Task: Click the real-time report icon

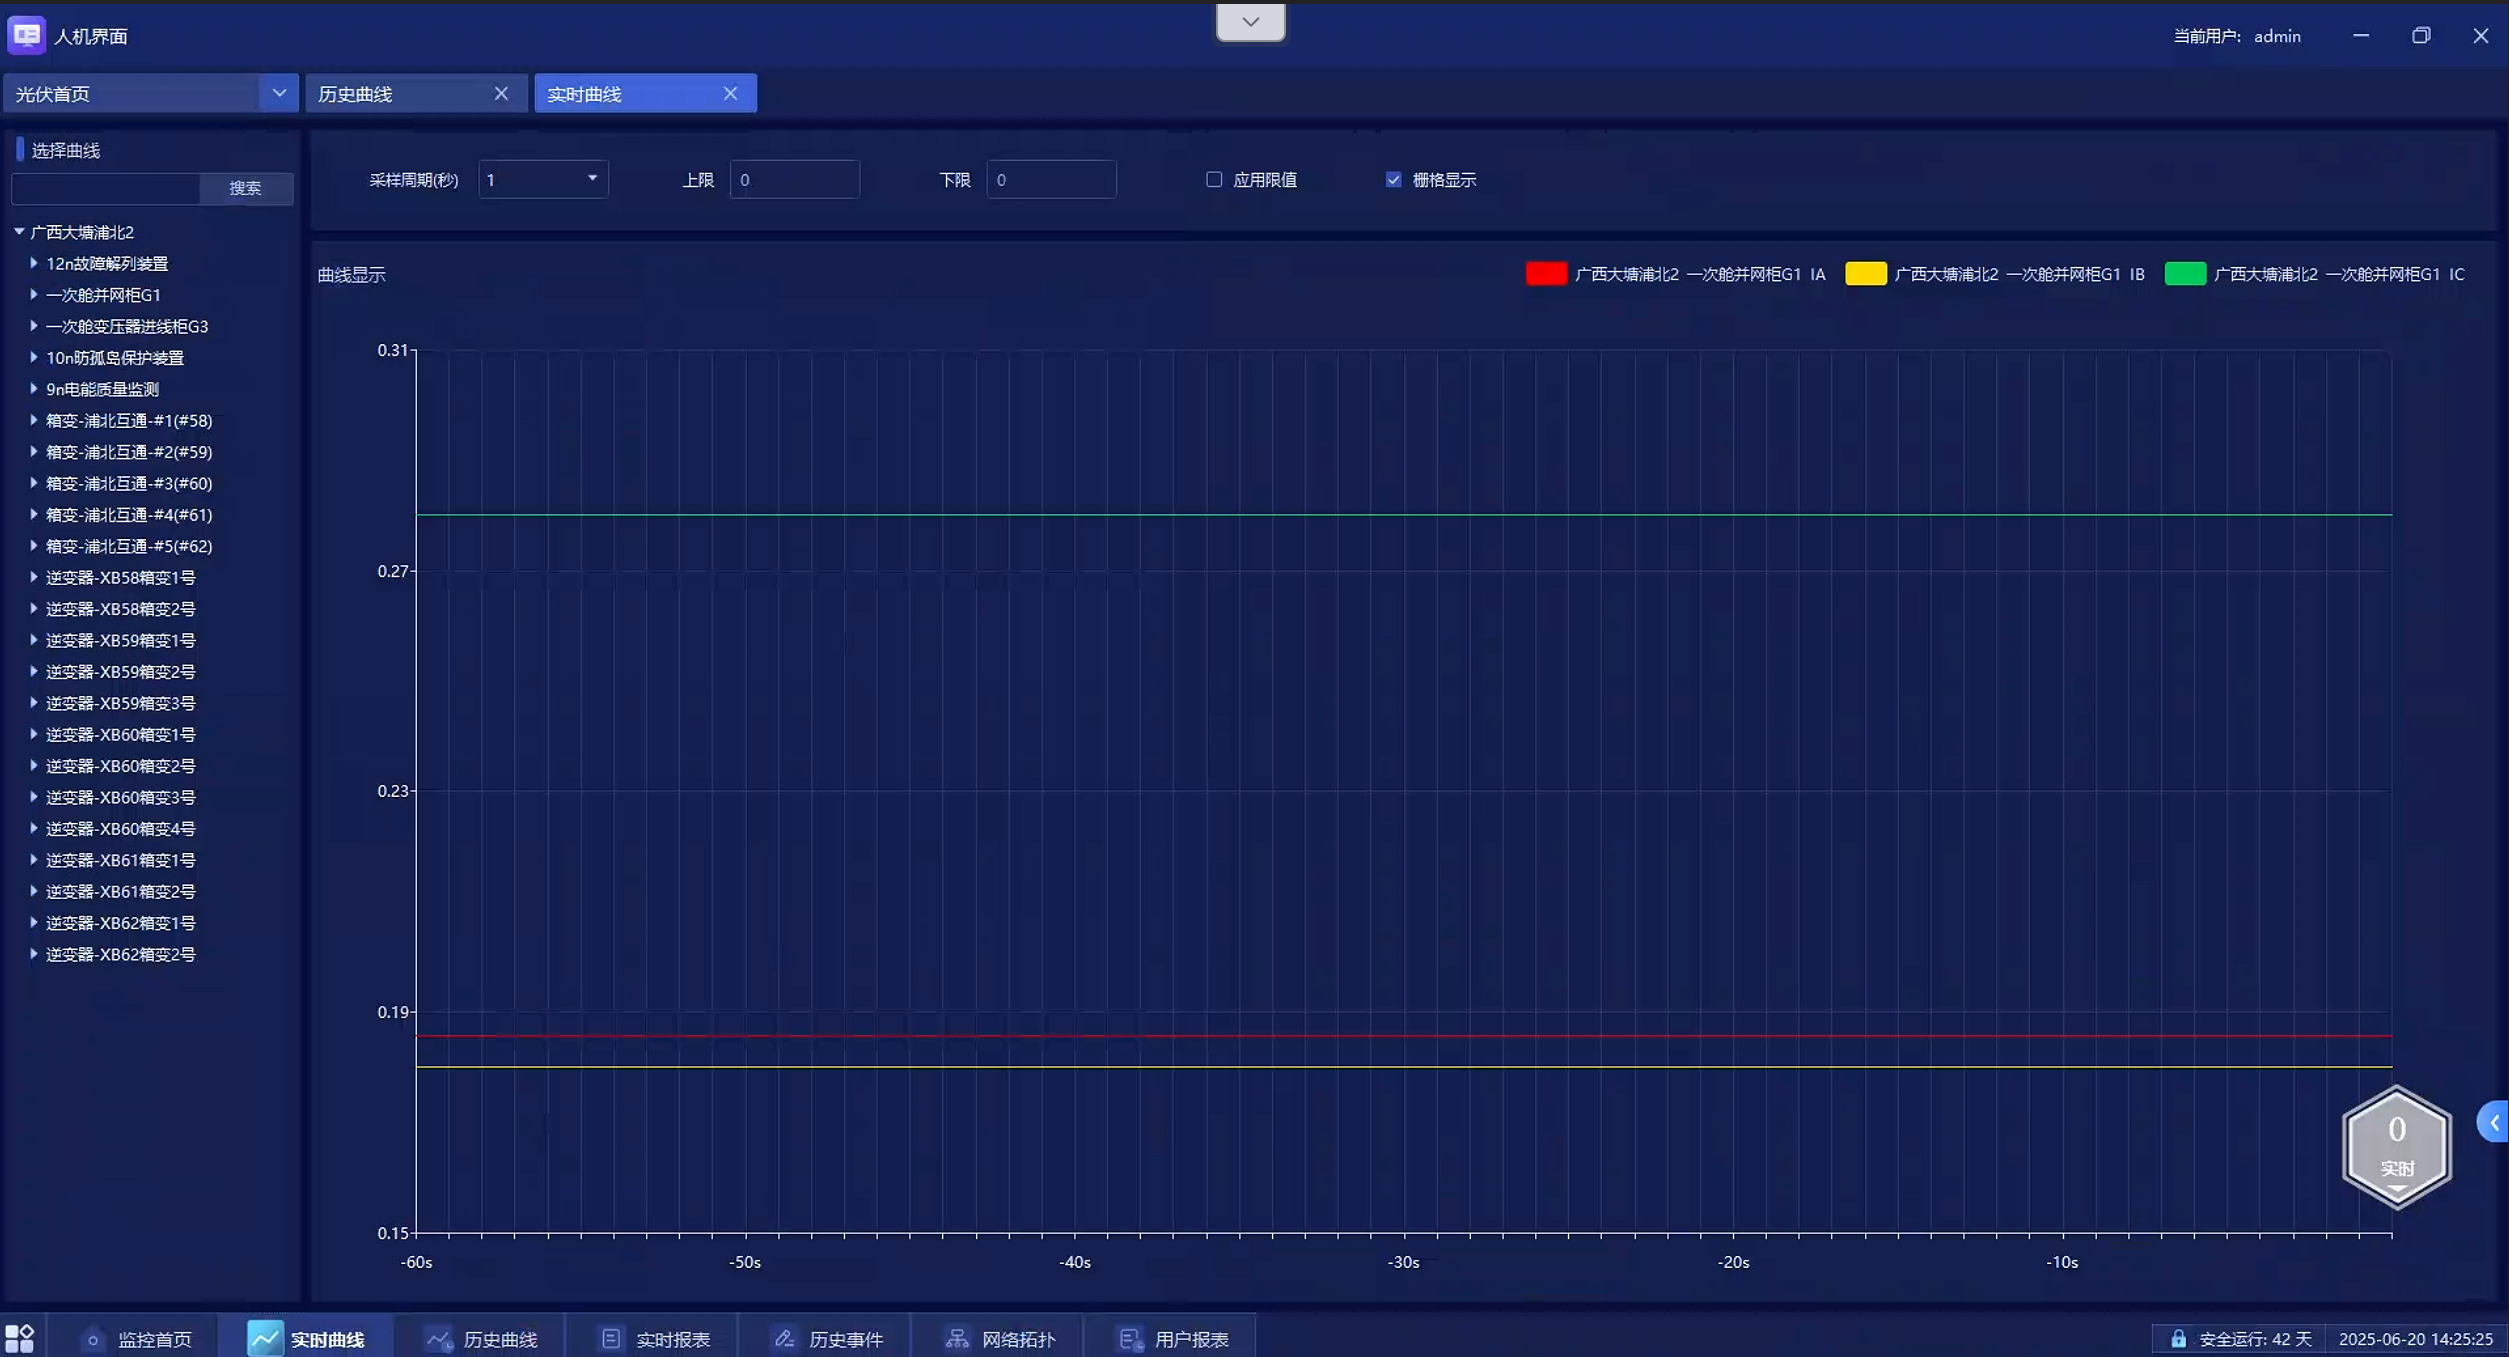Action: [x=611, y=1338]
